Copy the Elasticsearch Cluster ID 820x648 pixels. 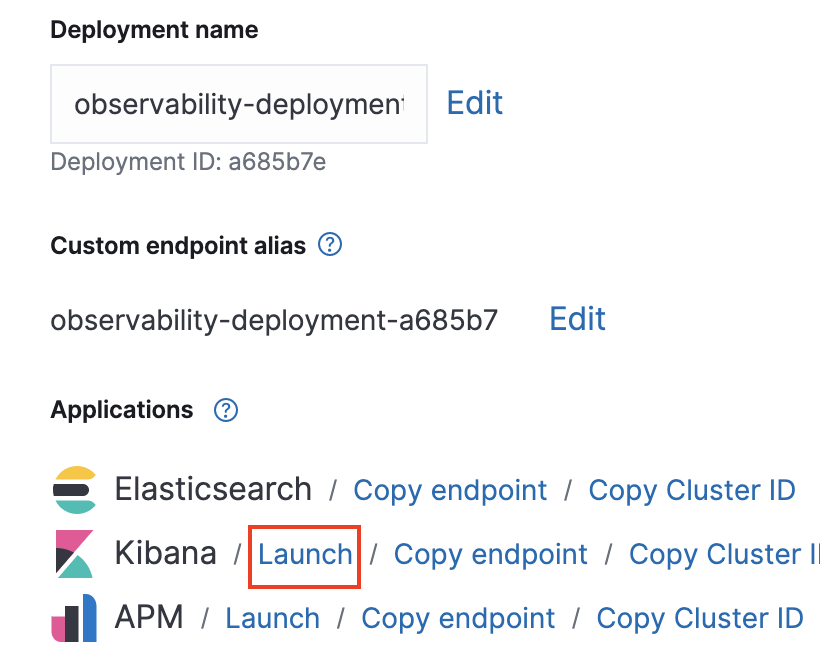tap(692, 490)
